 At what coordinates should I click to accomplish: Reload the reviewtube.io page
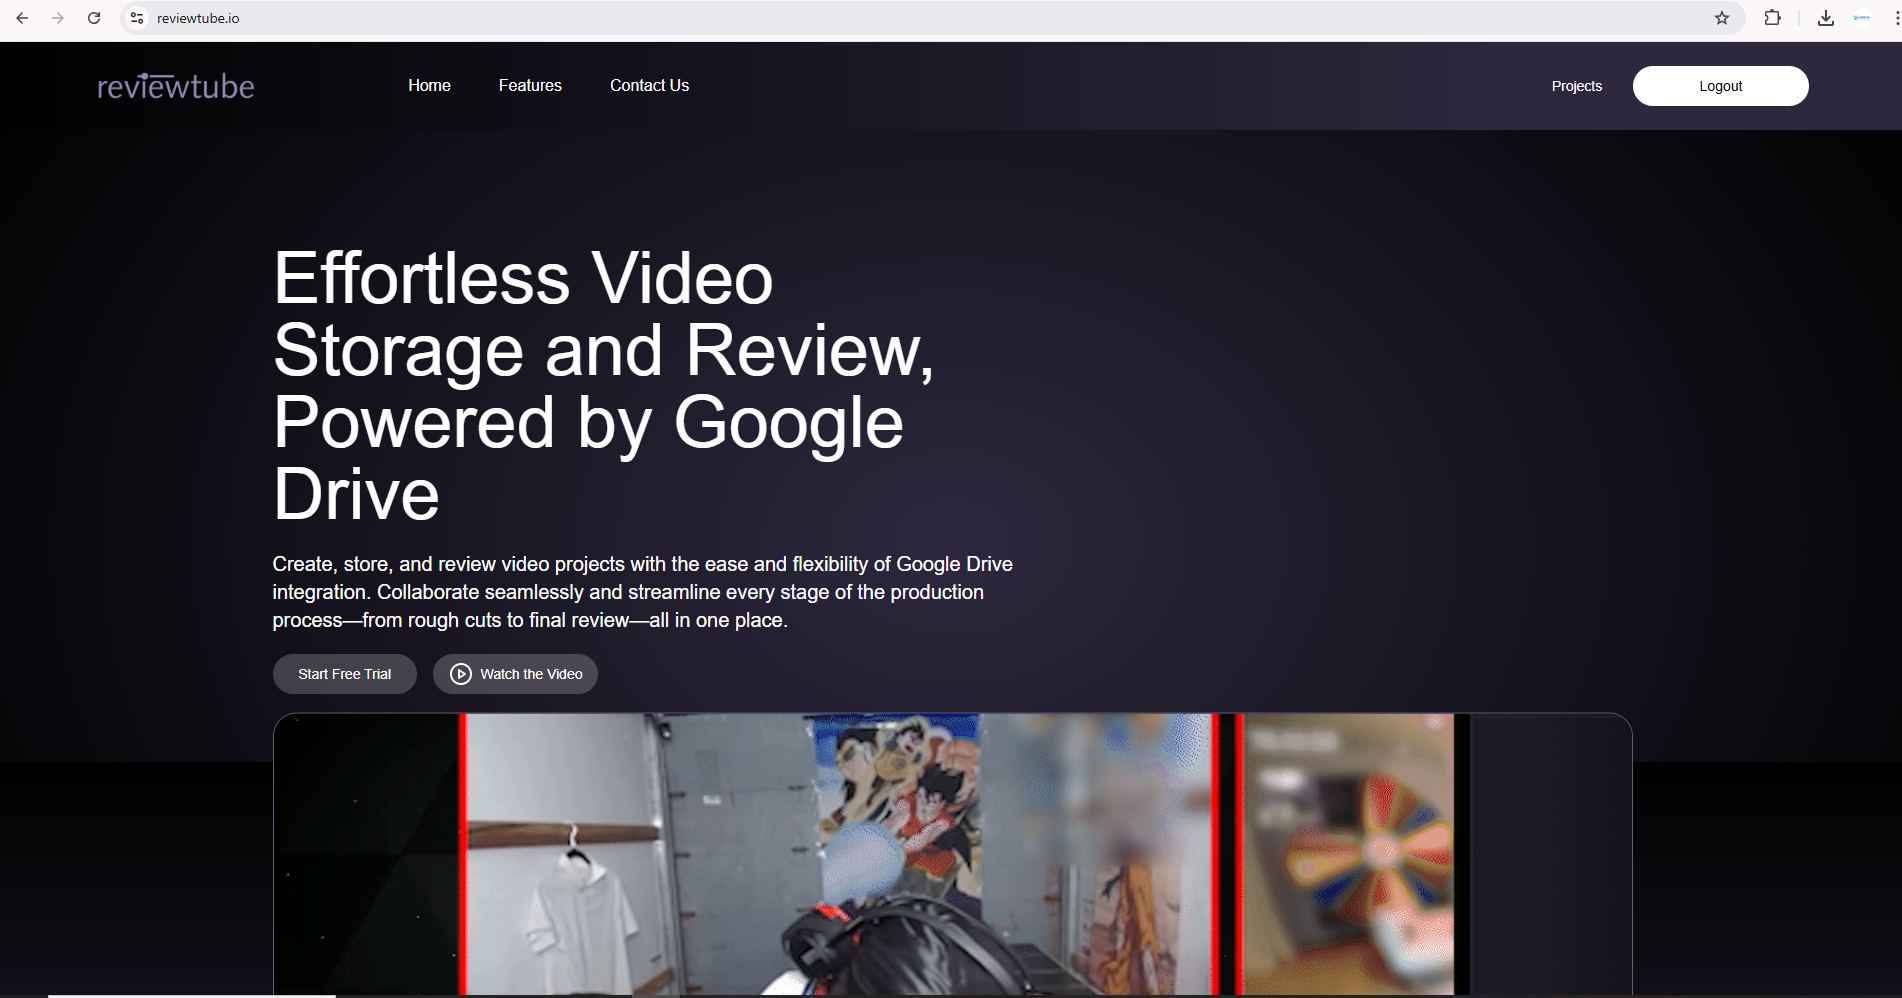[x=94, y=17]
